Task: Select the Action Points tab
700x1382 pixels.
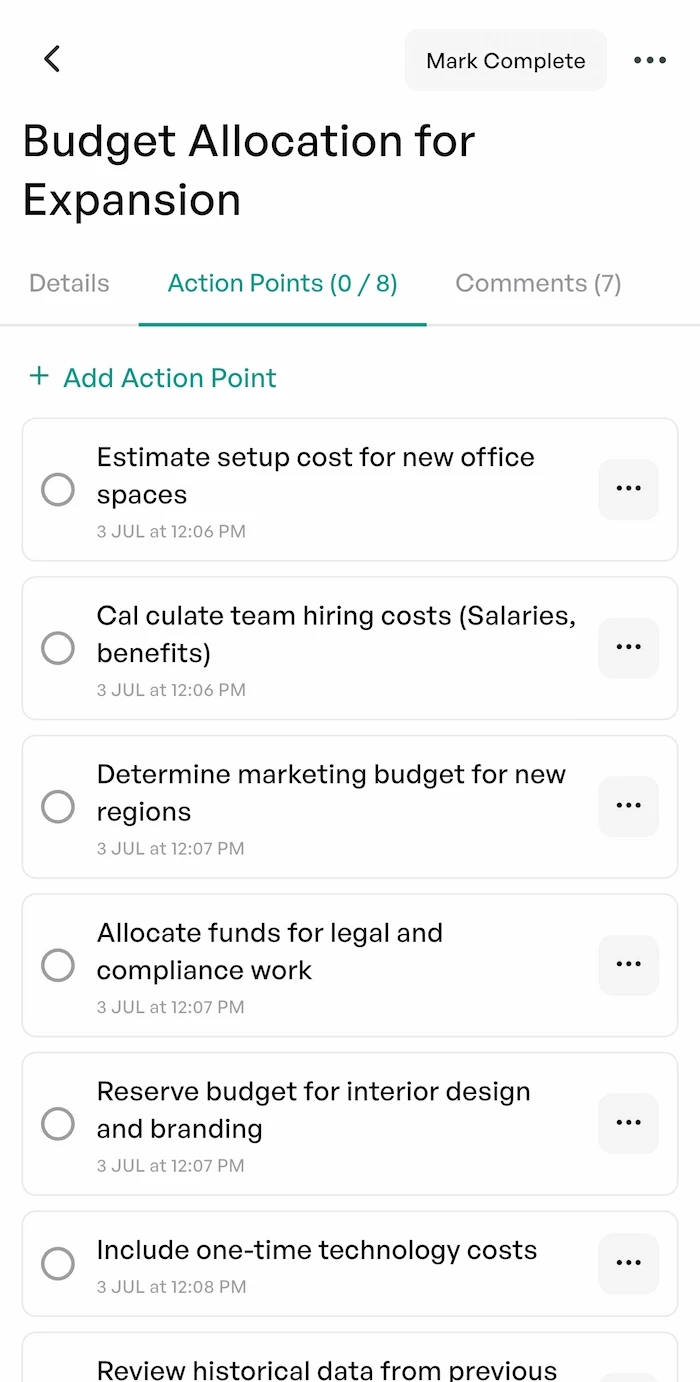Action: coord(282,283)
